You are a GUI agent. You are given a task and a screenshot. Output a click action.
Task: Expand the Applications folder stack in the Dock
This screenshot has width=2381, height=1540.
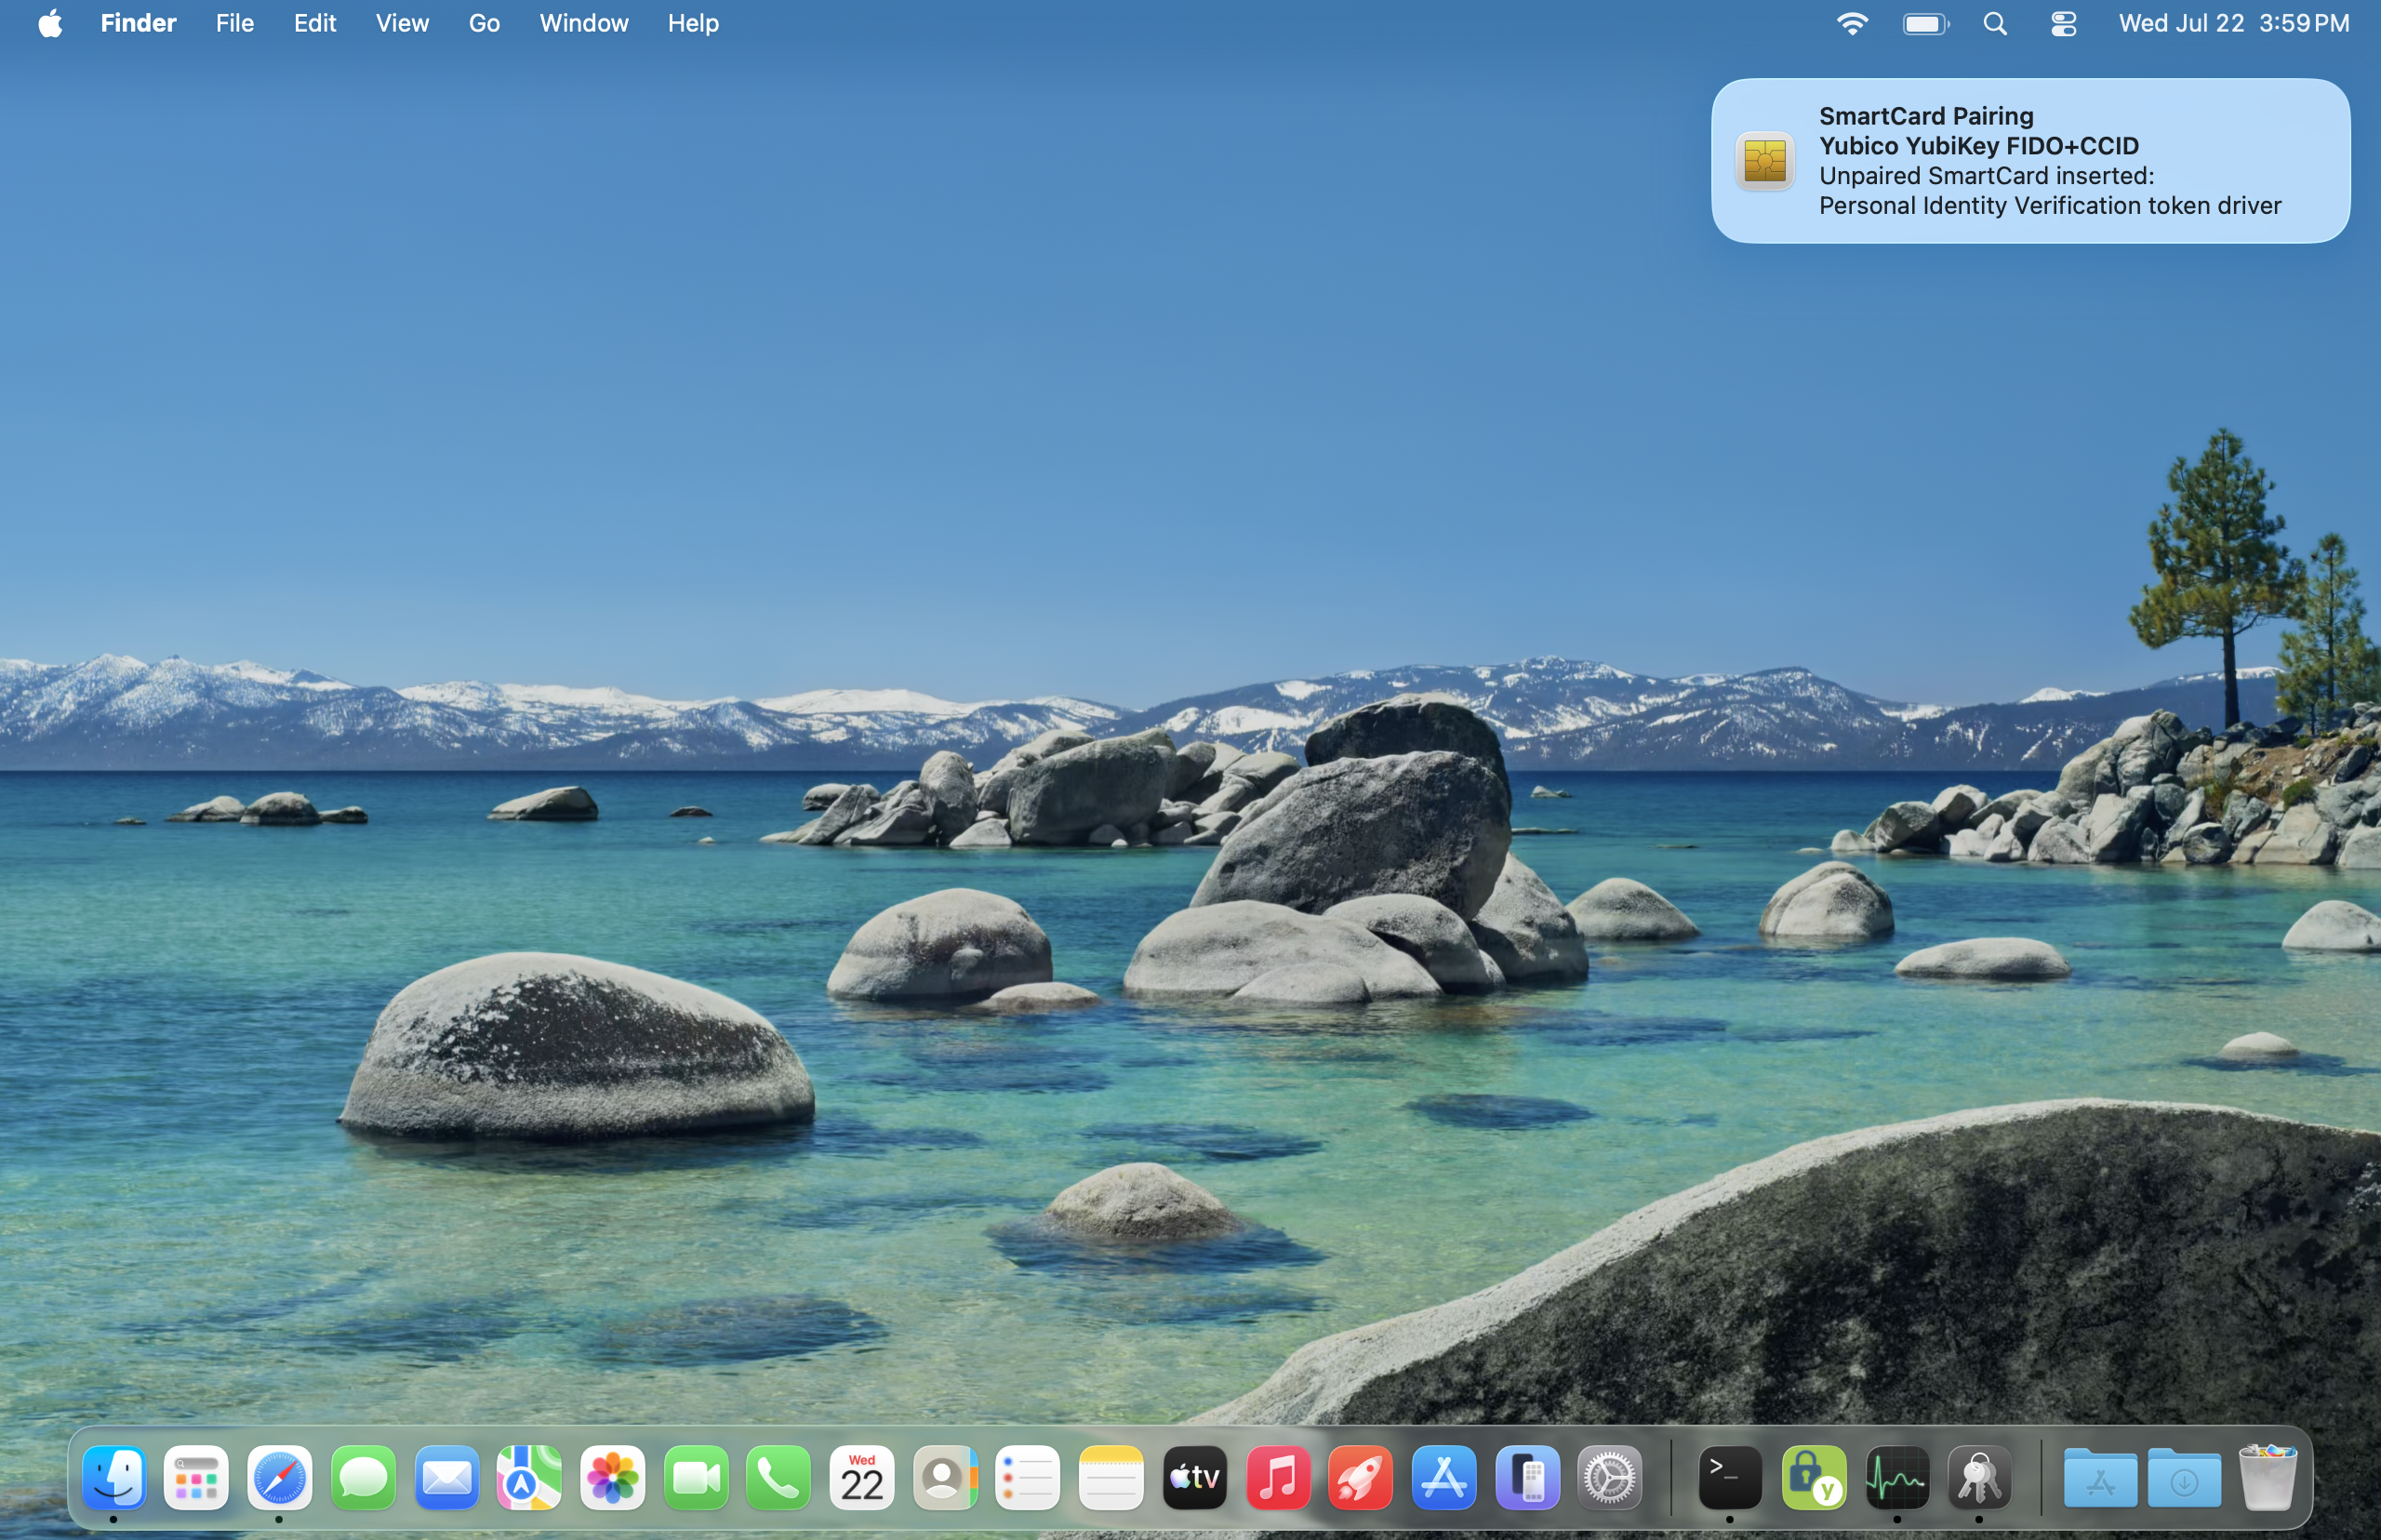pos(2101,1477)
